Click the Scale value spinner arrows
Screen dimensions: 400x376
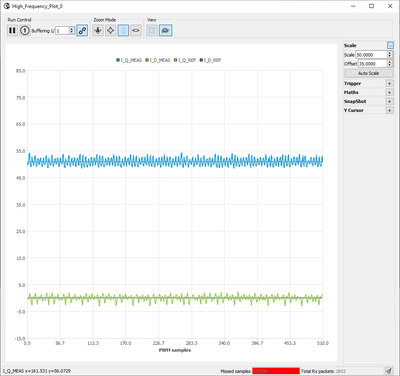pos(390,55)
